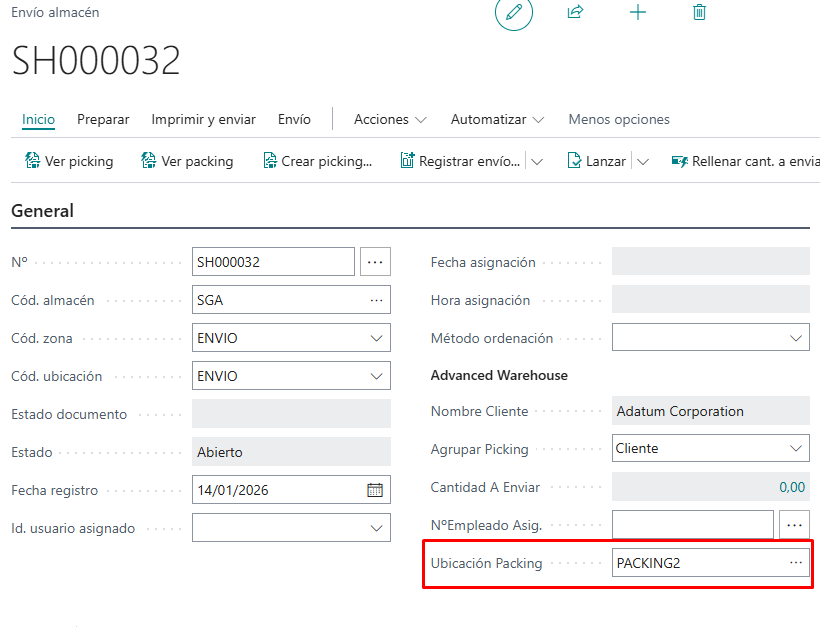Expand the Cód. zona dropdown
Viewport: 820px width, 627px height.
pos(376,338)
